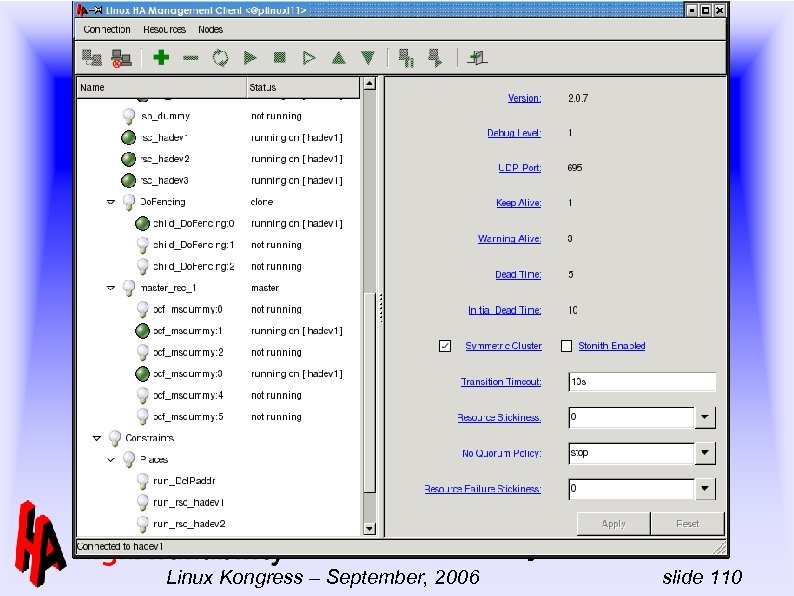Click the No Quorum Policy stop field
The height and width of the screenshot is (596, 794).
[x=631, y=453]
